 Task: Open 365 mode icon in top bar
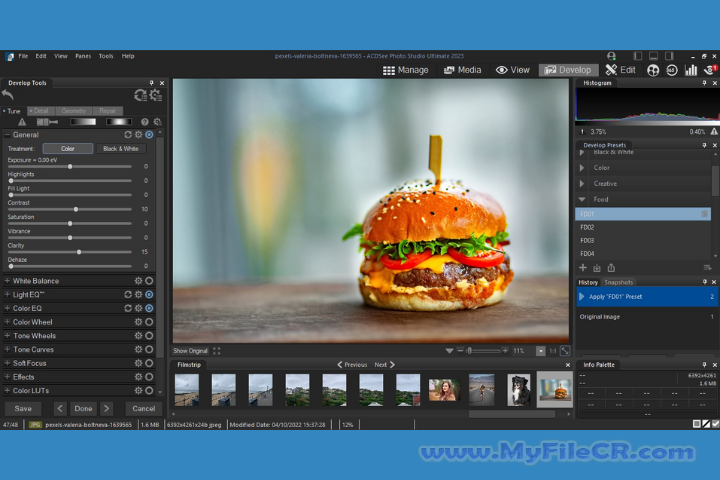point(672,70)
